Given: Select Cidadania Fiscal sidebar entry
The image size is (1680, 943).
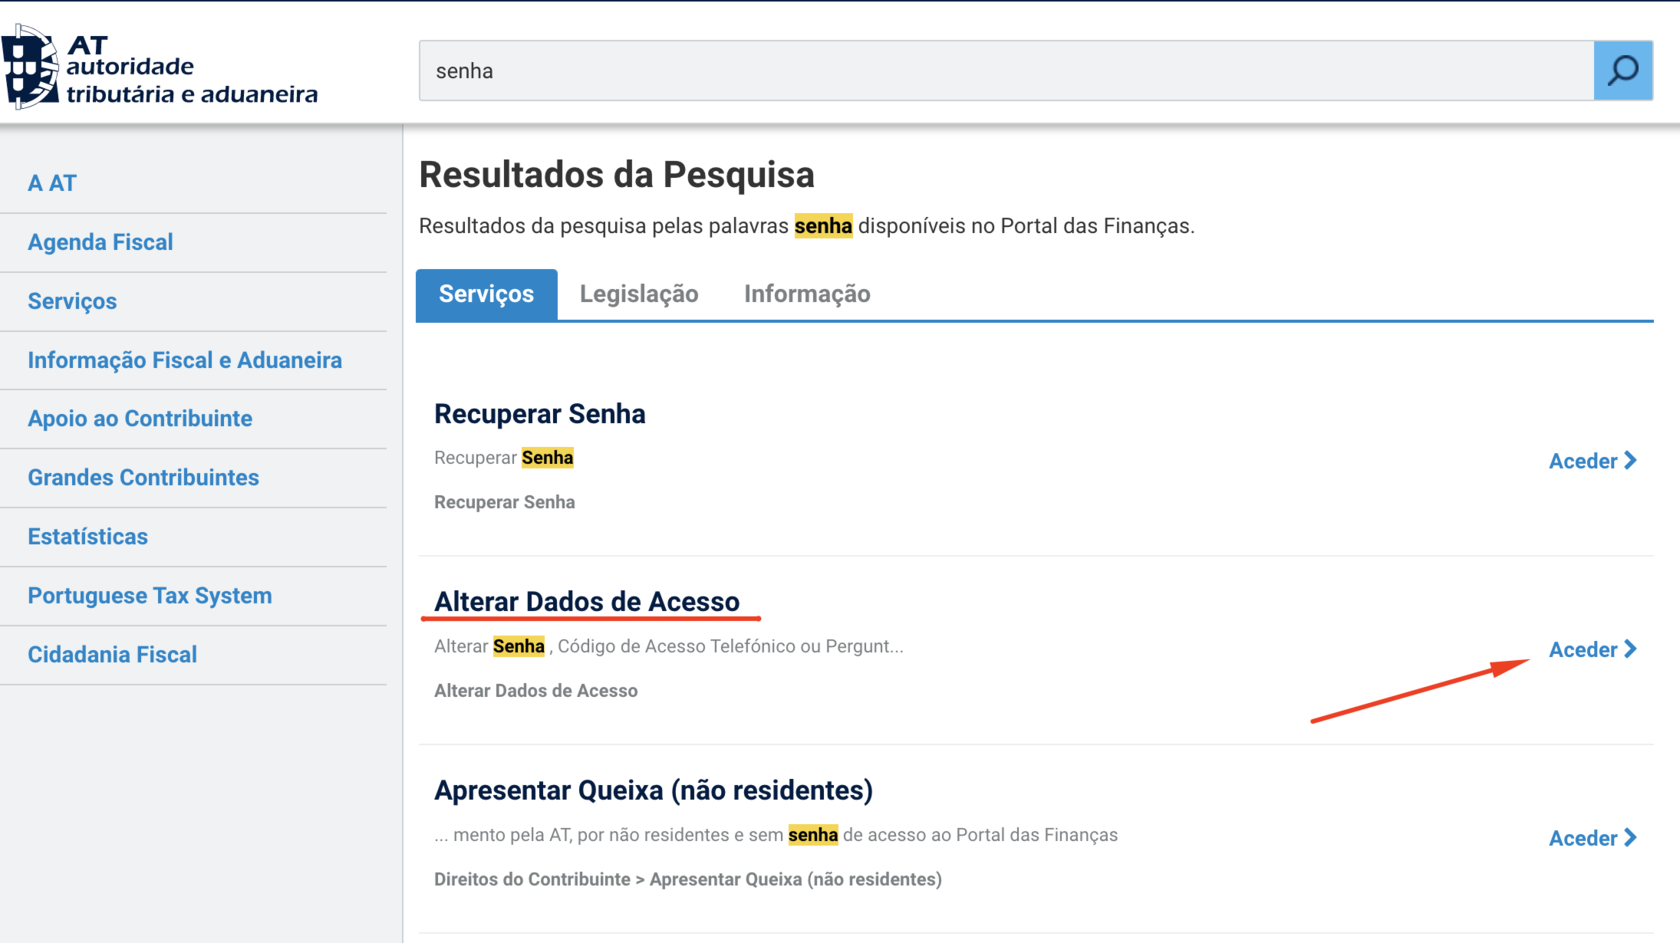Looking at the screenshot, I should click(112, 654).
